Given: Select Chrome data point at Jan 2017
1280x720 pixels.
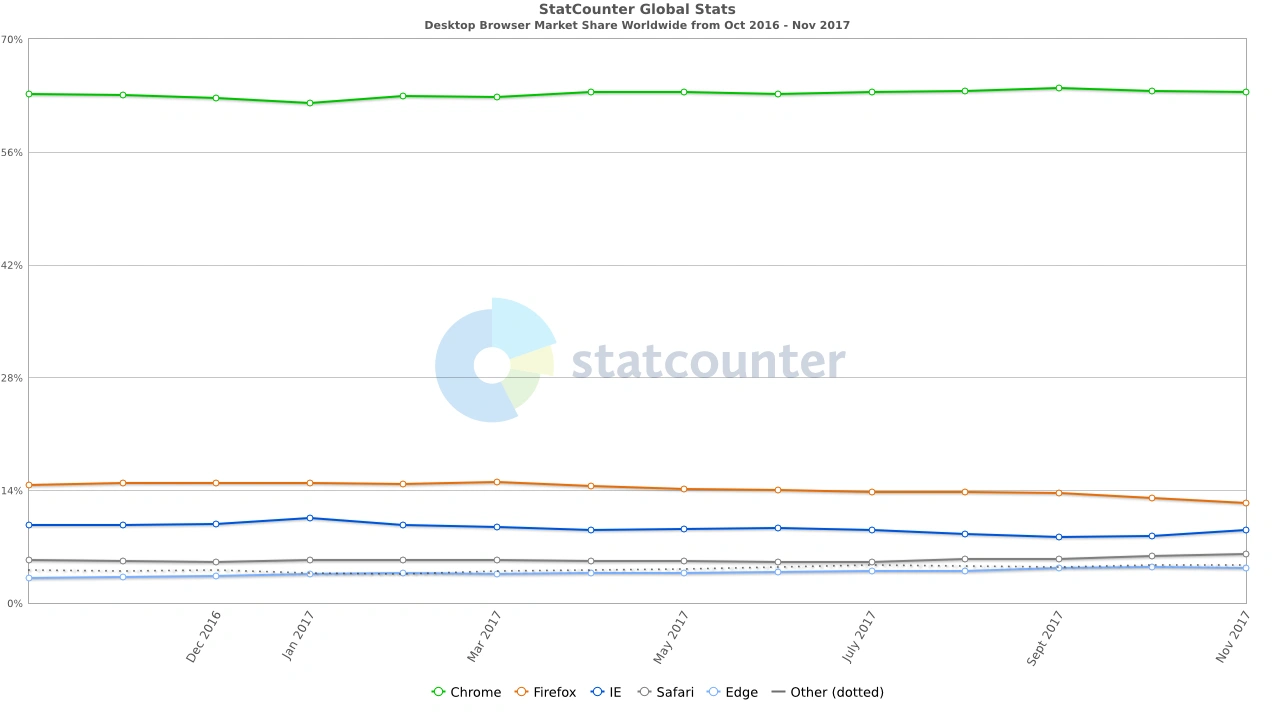Looking at the screenshot, I should coord(310,103).
